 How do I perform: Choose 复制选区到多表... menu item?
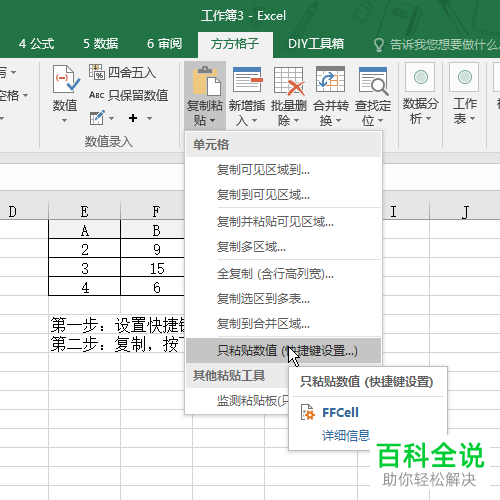283,299
